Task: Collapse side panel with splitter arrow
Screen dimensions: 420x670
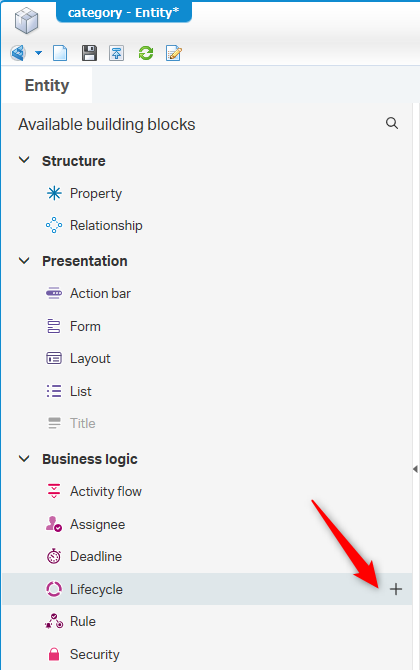Action: 415,469
